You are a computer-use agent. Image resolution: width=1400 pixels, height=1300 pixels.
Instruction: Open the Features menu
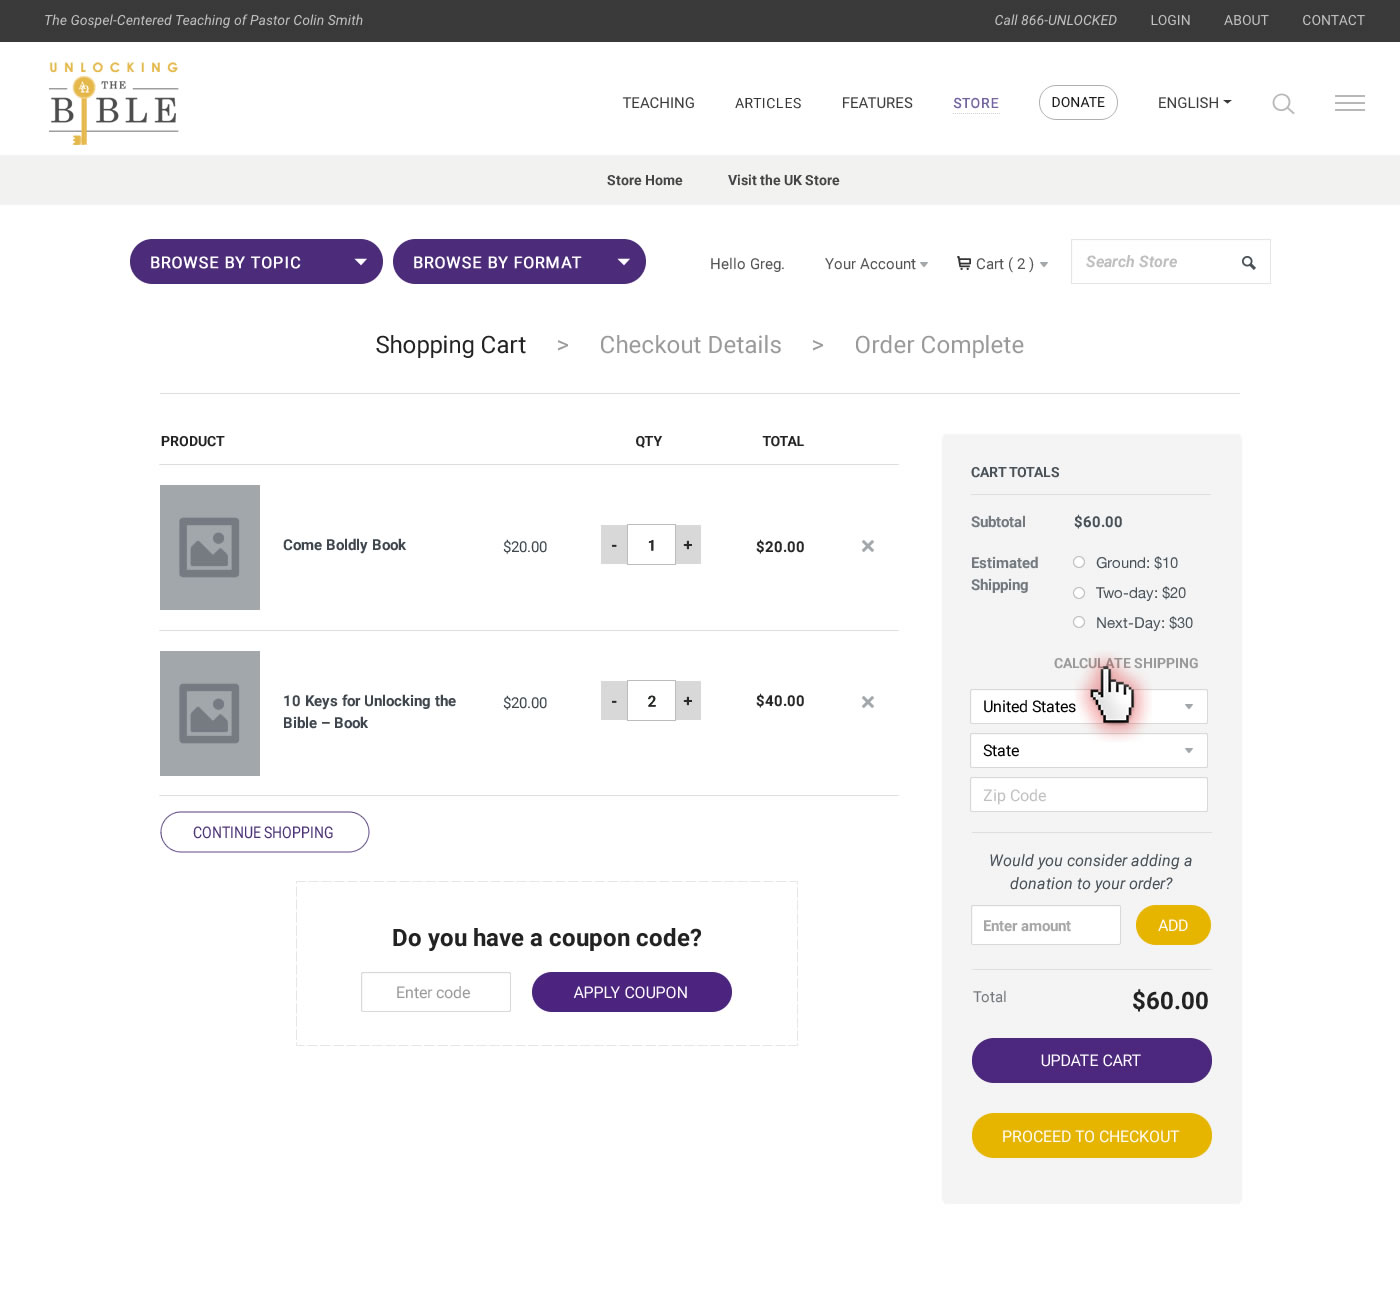877,103
